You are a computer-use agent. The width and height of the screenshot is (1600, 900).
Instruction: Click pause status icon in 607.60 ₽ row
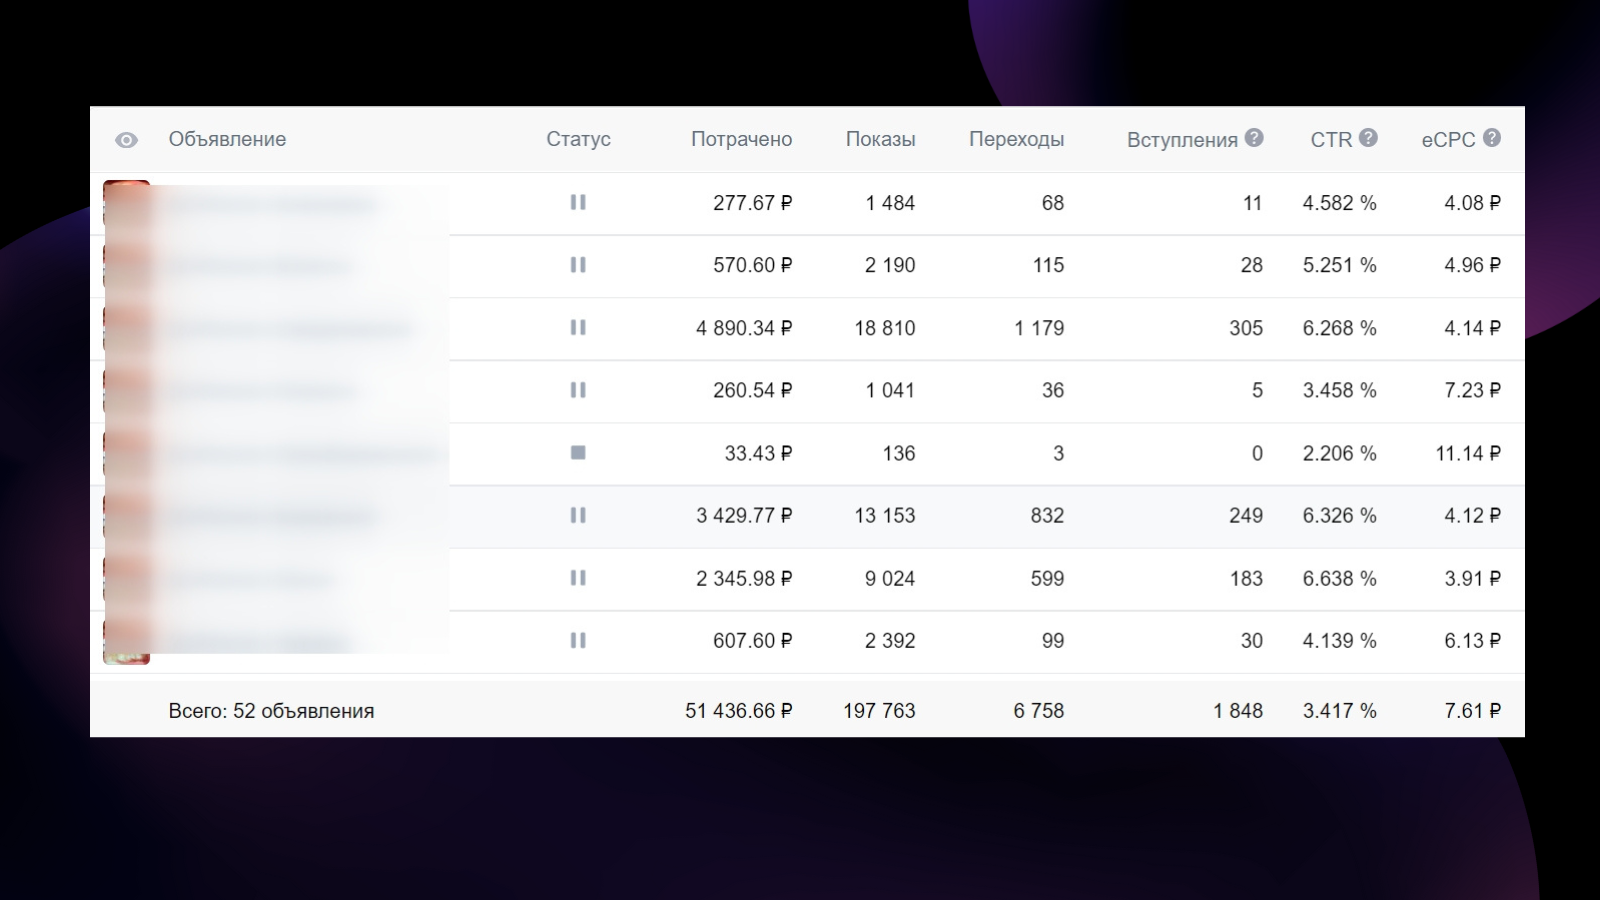578,640
